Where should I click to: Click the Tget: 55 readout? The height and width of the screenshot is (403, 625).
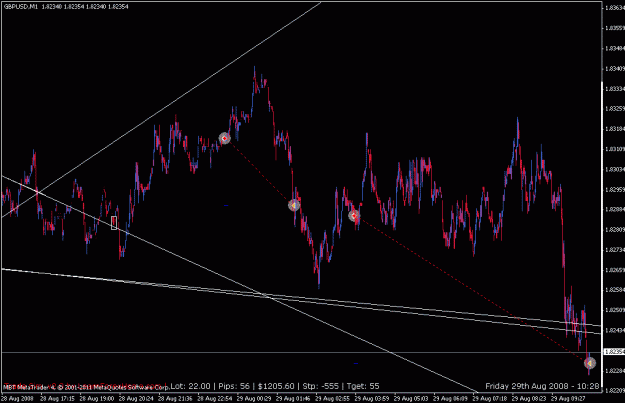(363, 386)
